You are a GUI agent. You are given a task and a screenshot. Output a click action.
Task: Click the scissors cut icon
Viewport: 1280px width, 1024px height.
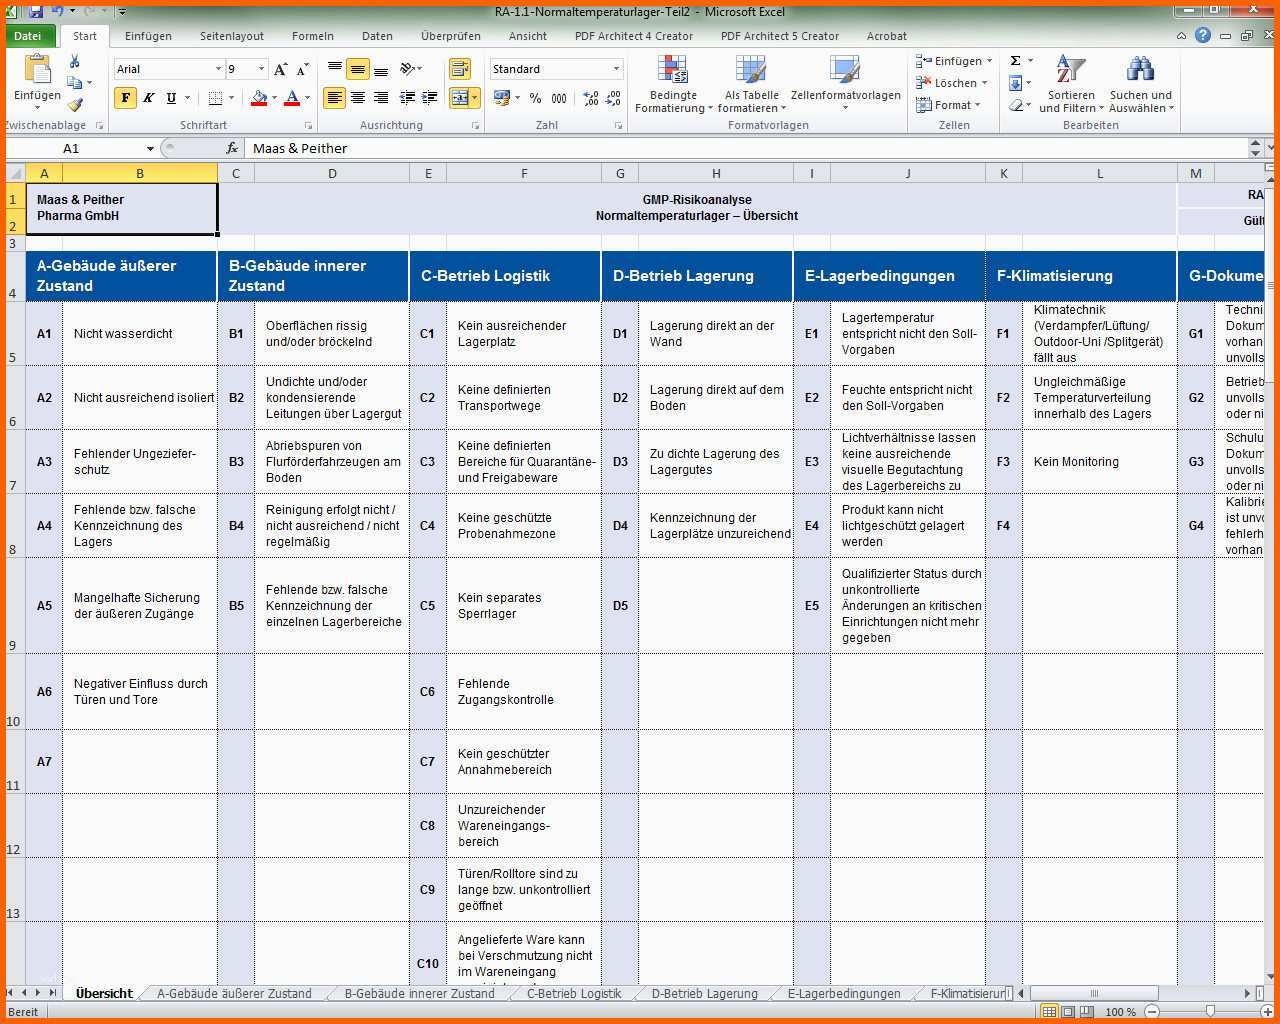(x=74, y=62)
